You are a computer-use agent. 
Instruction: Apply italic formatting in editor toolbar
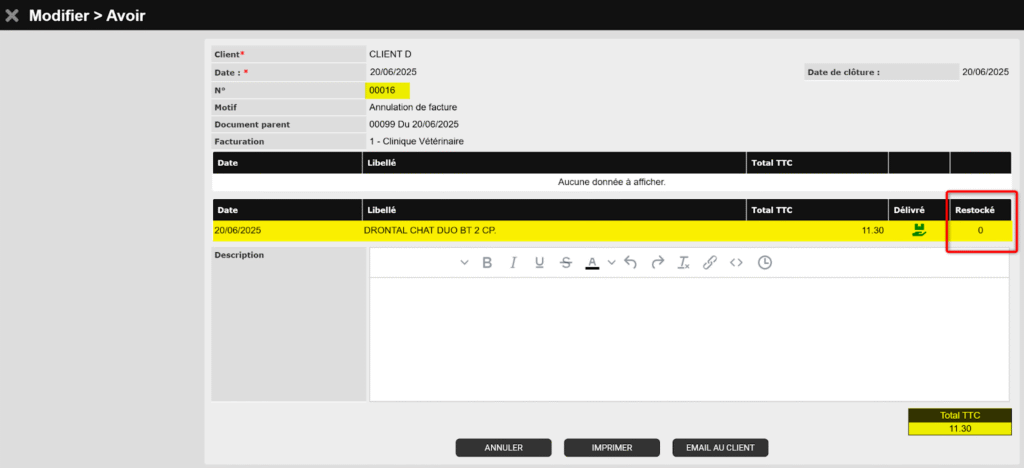pyautogui.click(x=514, y=263)
